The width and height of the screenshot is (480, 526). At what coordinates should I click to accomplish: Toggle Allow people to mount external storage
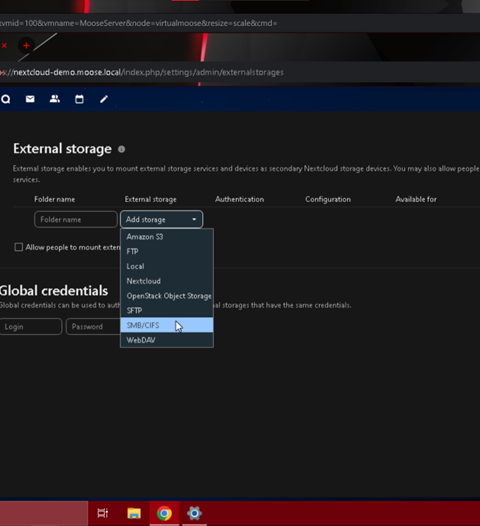[x=18, y=247]
